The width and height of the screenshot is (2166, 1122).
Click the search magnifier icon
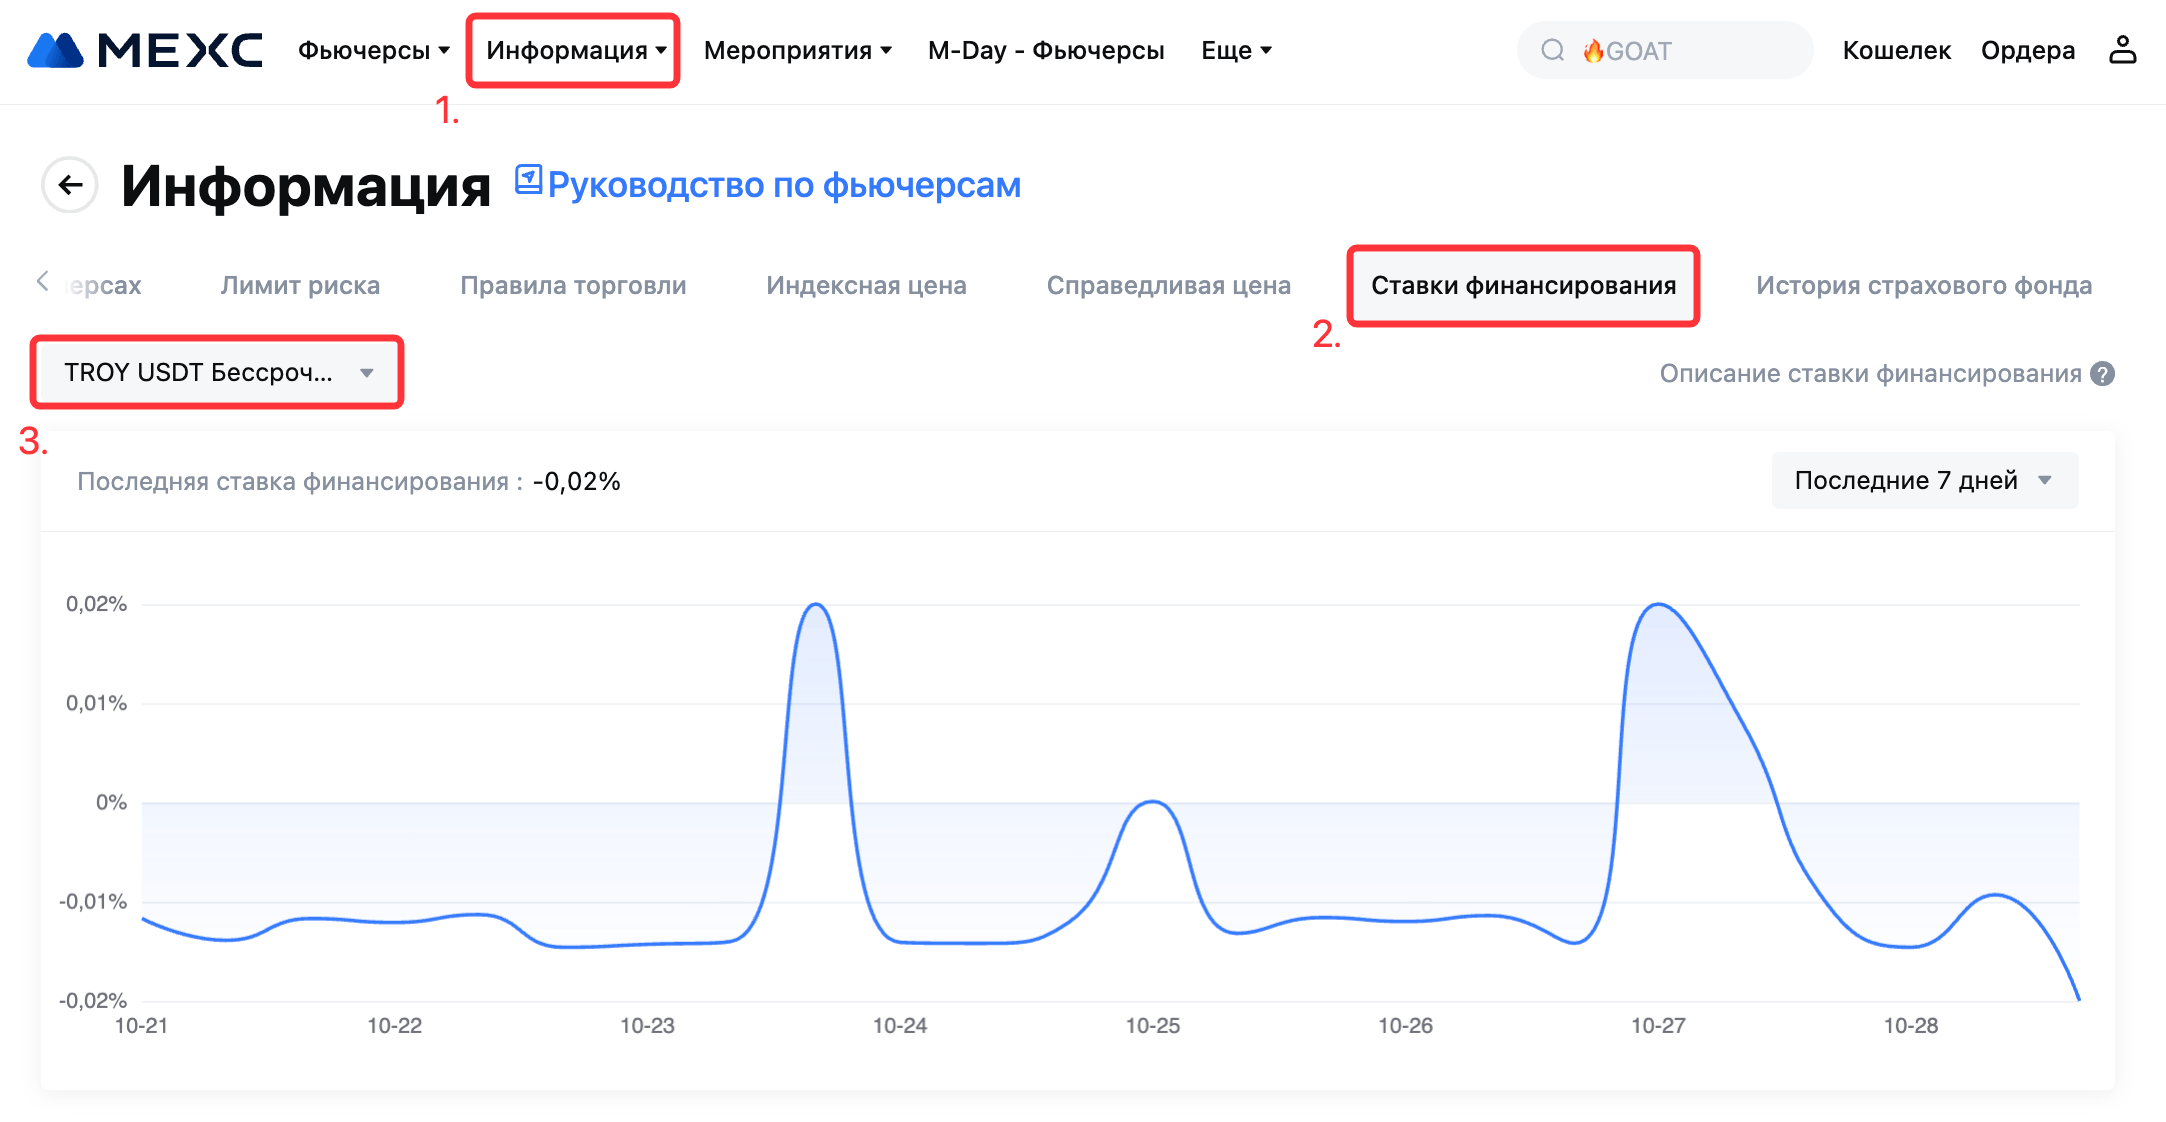click(x=1552, y=50)
